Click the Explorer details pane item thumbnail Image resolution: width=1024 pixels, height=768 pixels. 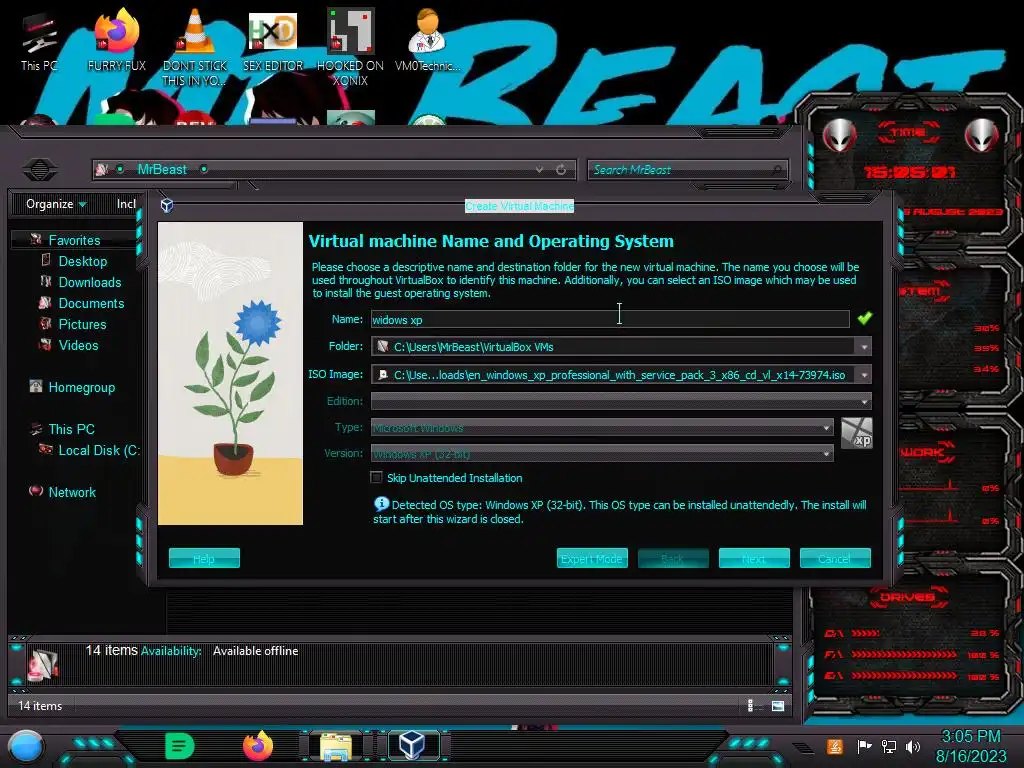coord(42,665)
